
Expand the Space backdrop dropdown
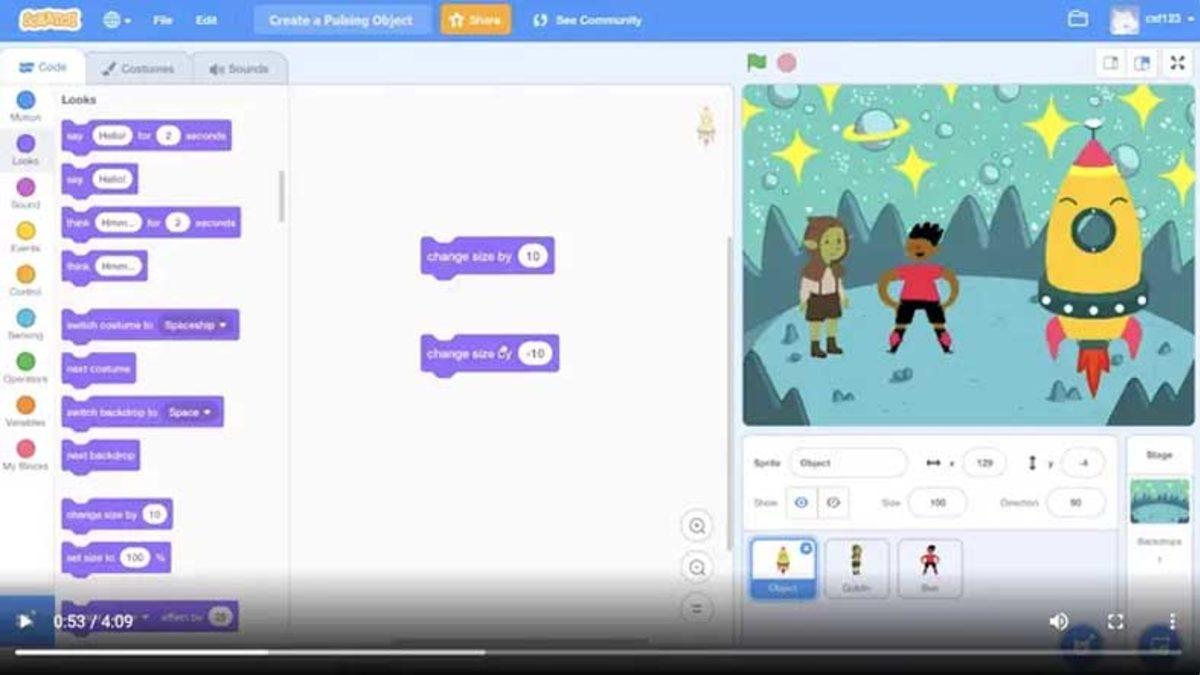207,412
